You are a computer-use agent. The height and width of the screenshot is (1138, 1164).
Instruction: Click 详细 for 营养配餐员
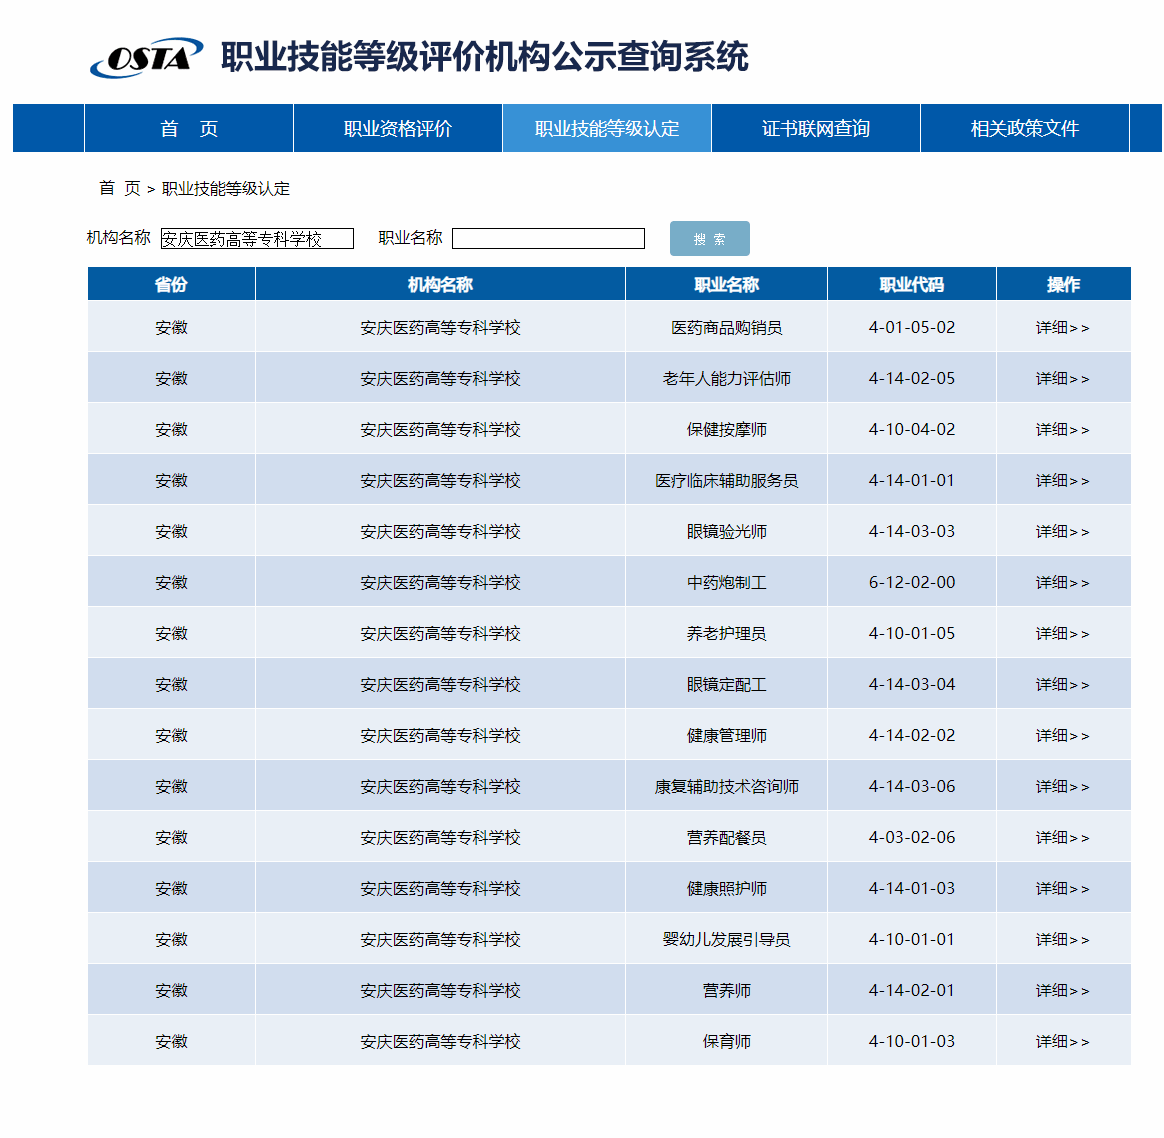[x=1062, y=838]
